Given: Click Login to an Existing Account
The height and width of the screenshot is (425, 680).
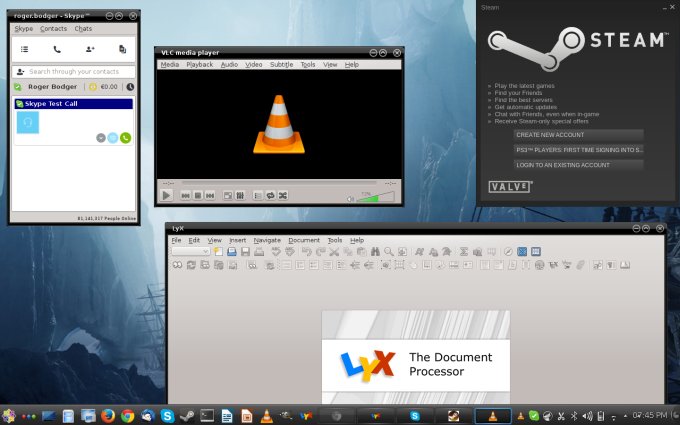Looking at the screenshot, I should click(578, 165).
